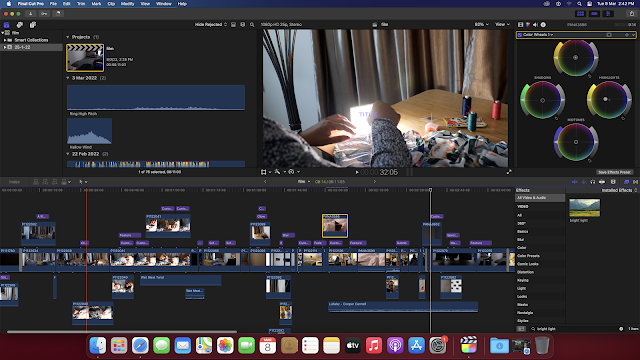Viewport: 640px width, 360px height.
Task: Collapse the 3 Mar 2022 group
Action: [x=68, y=78]
